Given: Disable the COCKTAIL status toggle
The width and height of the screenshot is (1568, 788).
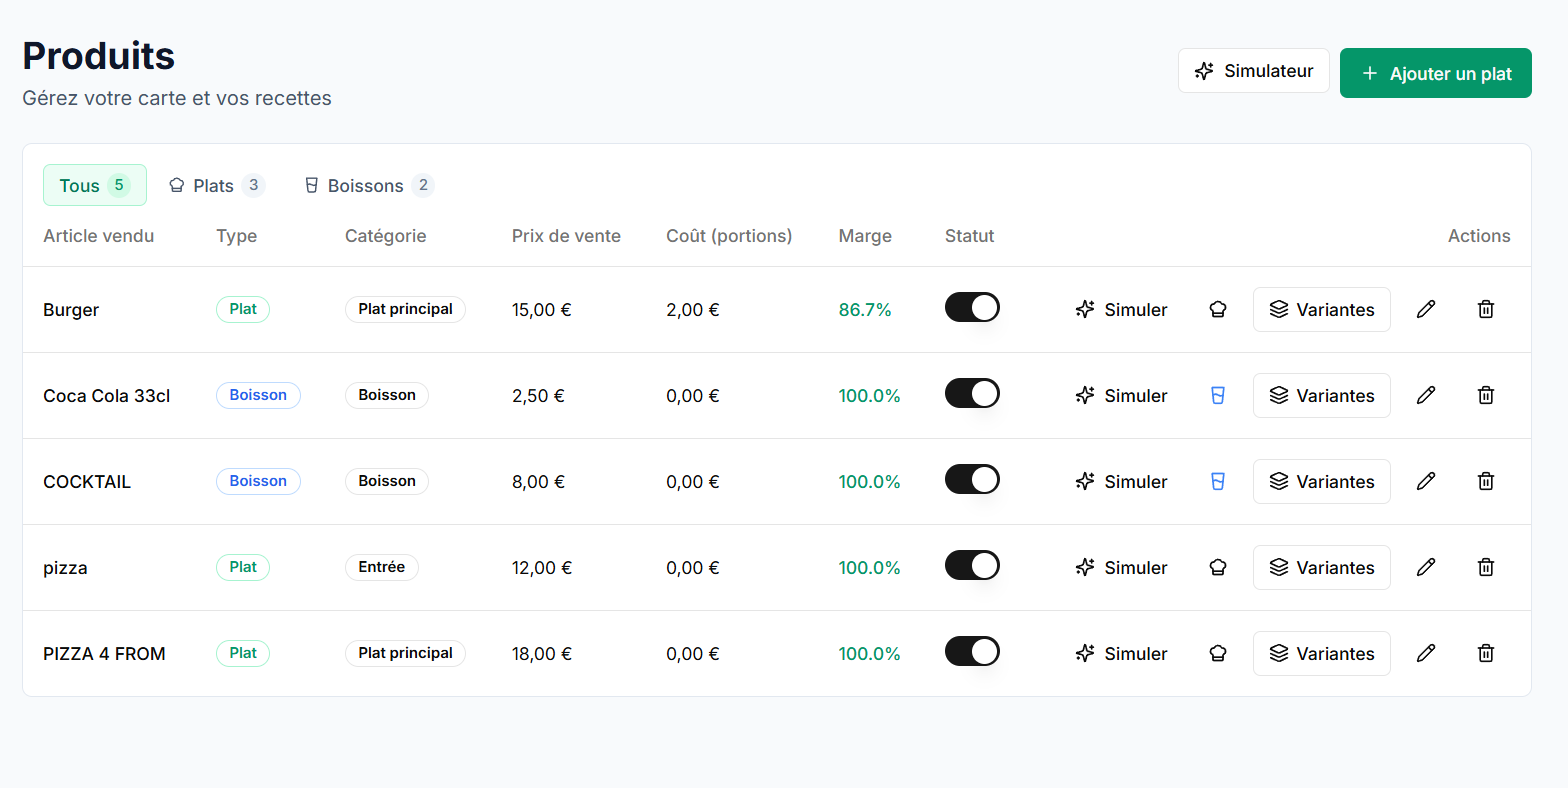Looking at the screenshot, I should pos(972,479).
